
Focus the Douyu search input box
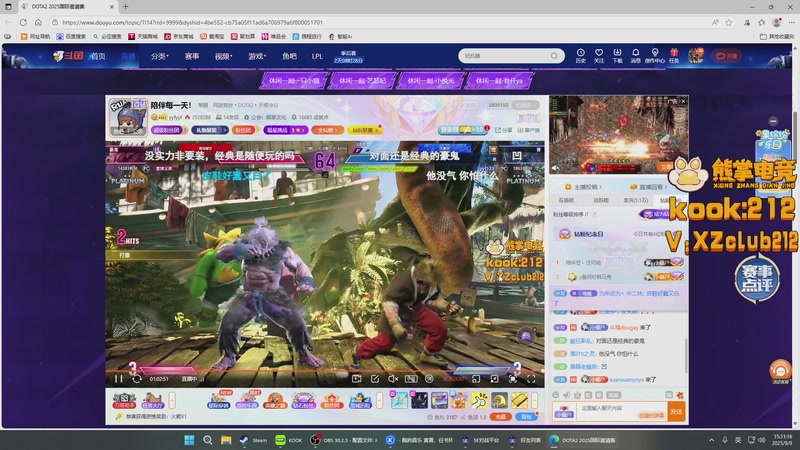[x=505, y=56]
